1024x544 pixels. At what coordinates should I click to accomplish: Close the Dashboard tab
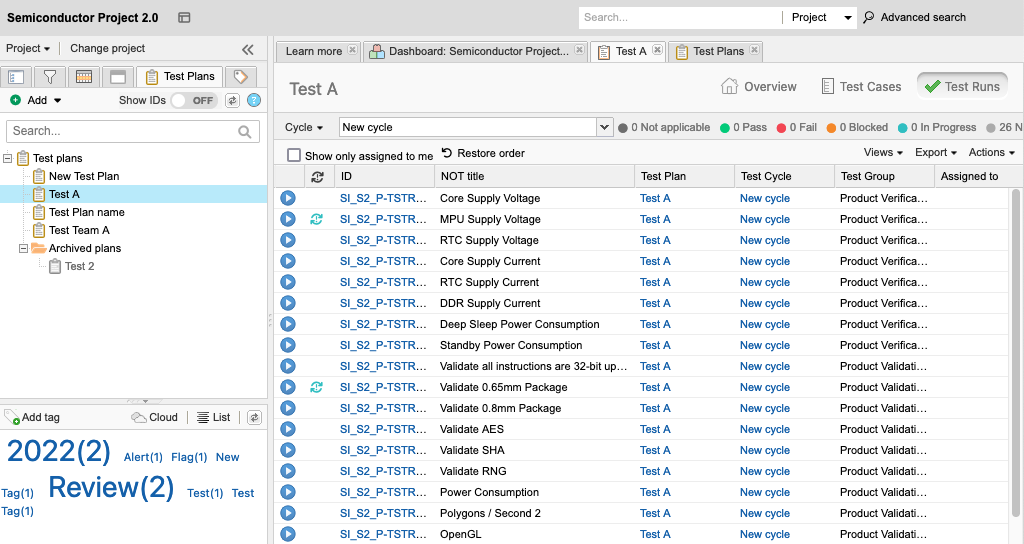pyautogui.click(x=579, y=50)
